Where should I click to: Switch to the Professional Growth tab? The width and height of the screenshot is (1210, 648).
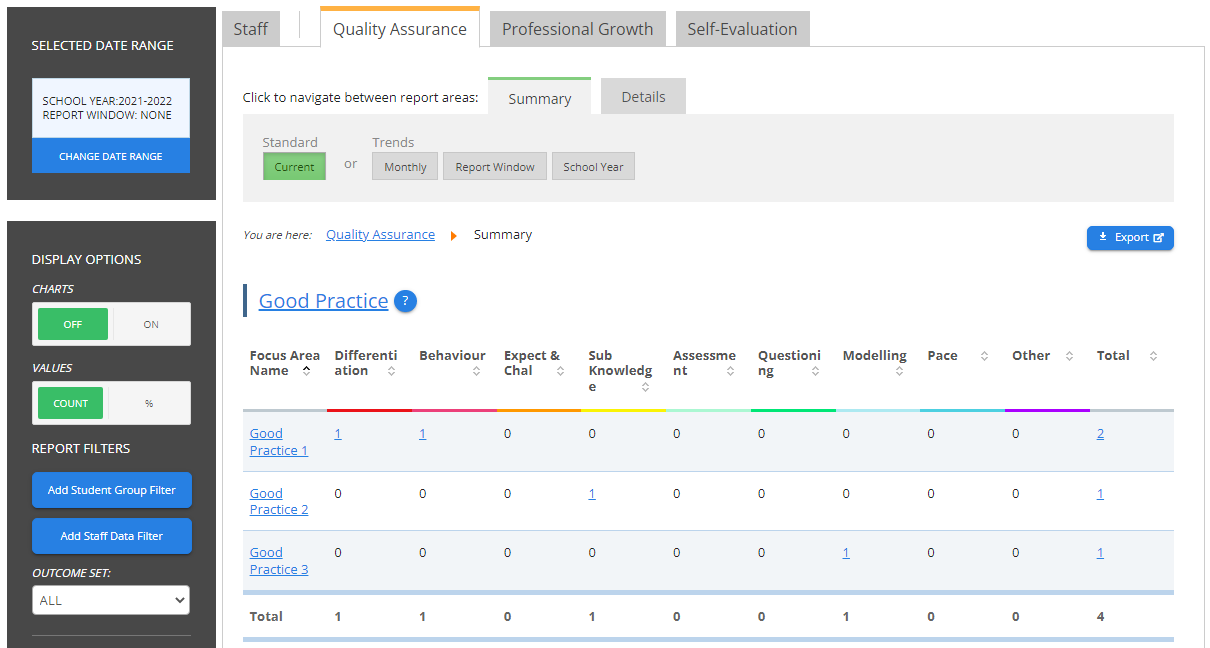point(577,29)
